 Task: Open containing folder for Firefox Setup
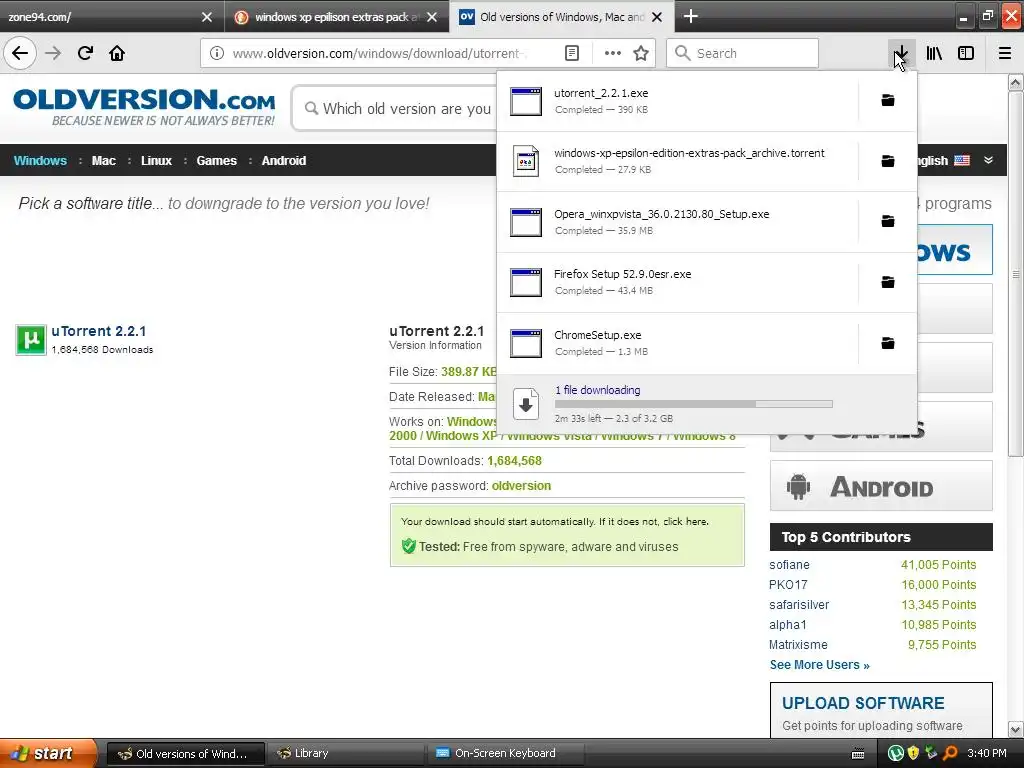click(x=888, y=282)
